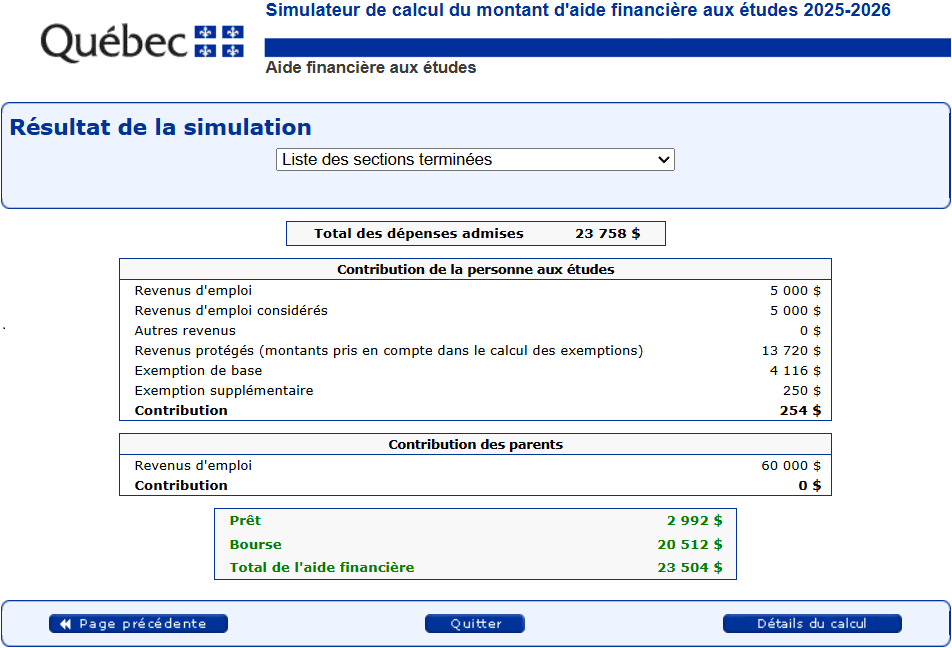Viewport: 952px width, 648px height.
Task: Select the Bourse amount 20 512 $
Action: click(x=689, y=545)
